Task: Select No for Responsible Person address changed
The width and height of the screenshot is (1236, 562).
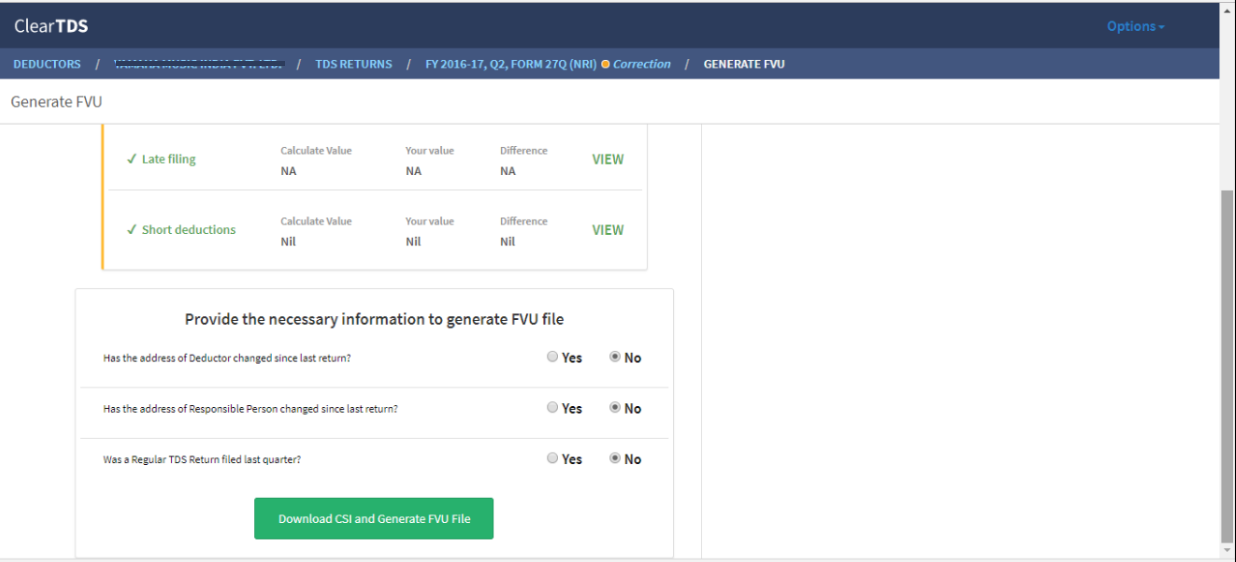Action: [x=615, y=408]
